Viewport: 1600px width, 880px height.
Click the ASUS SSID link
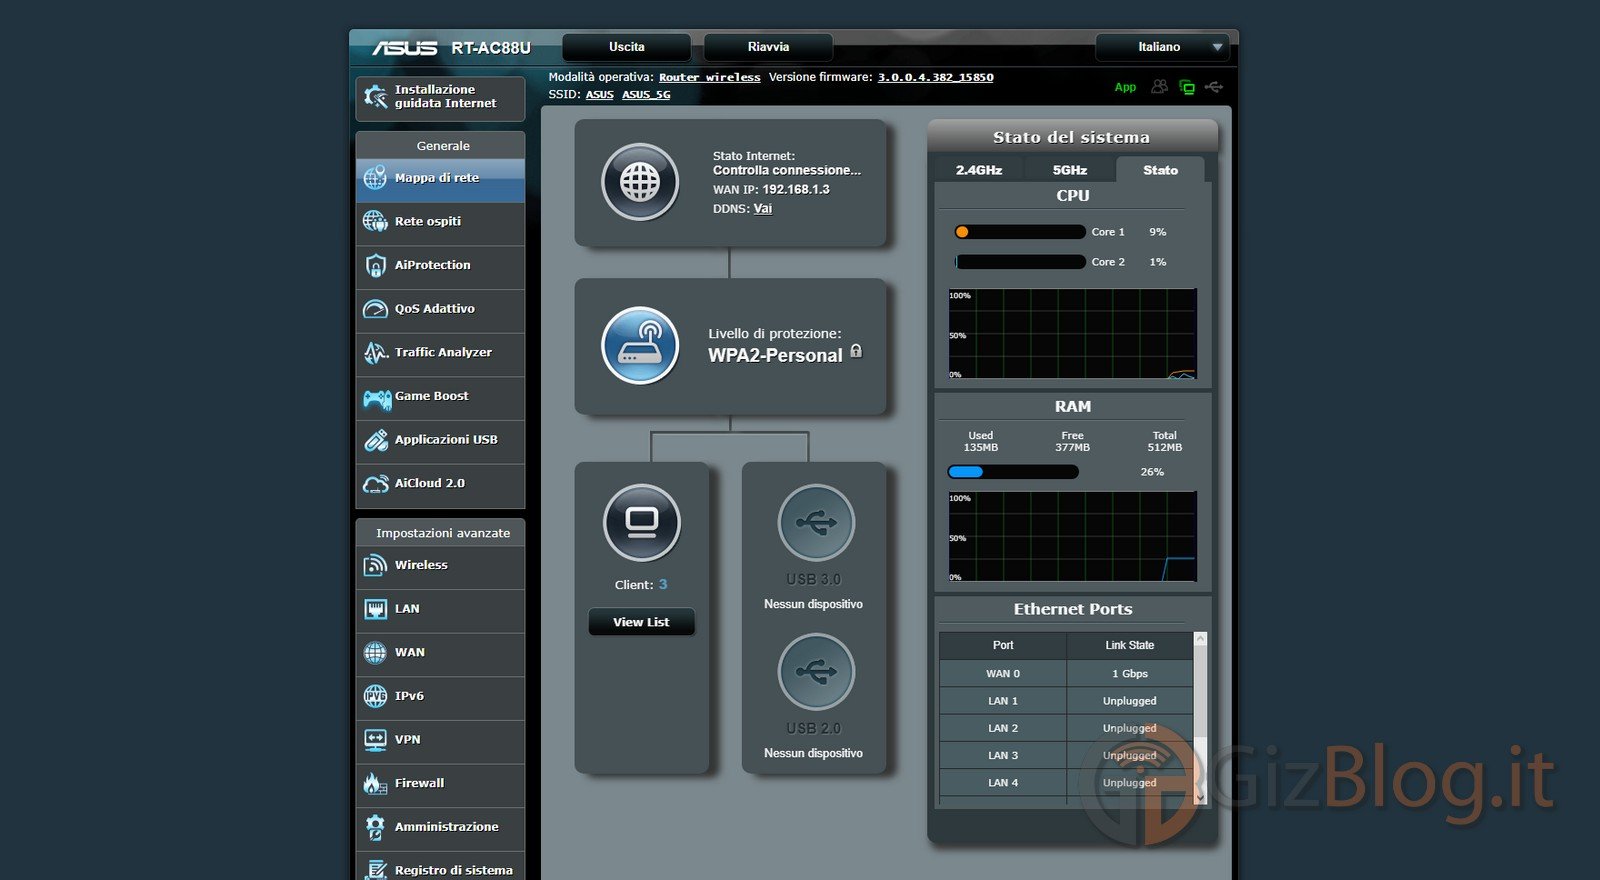600,95
